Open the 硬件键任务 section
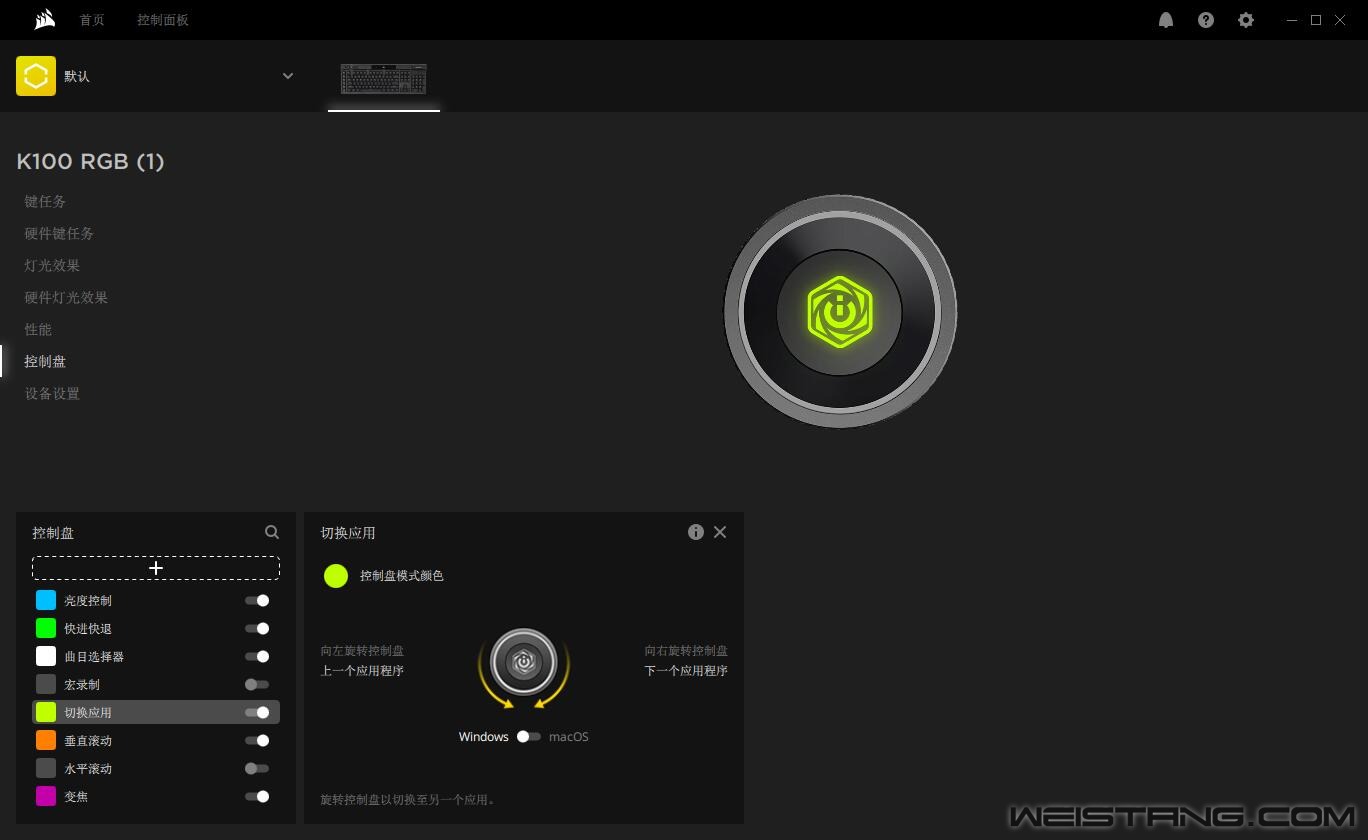 tap(59, 233)
